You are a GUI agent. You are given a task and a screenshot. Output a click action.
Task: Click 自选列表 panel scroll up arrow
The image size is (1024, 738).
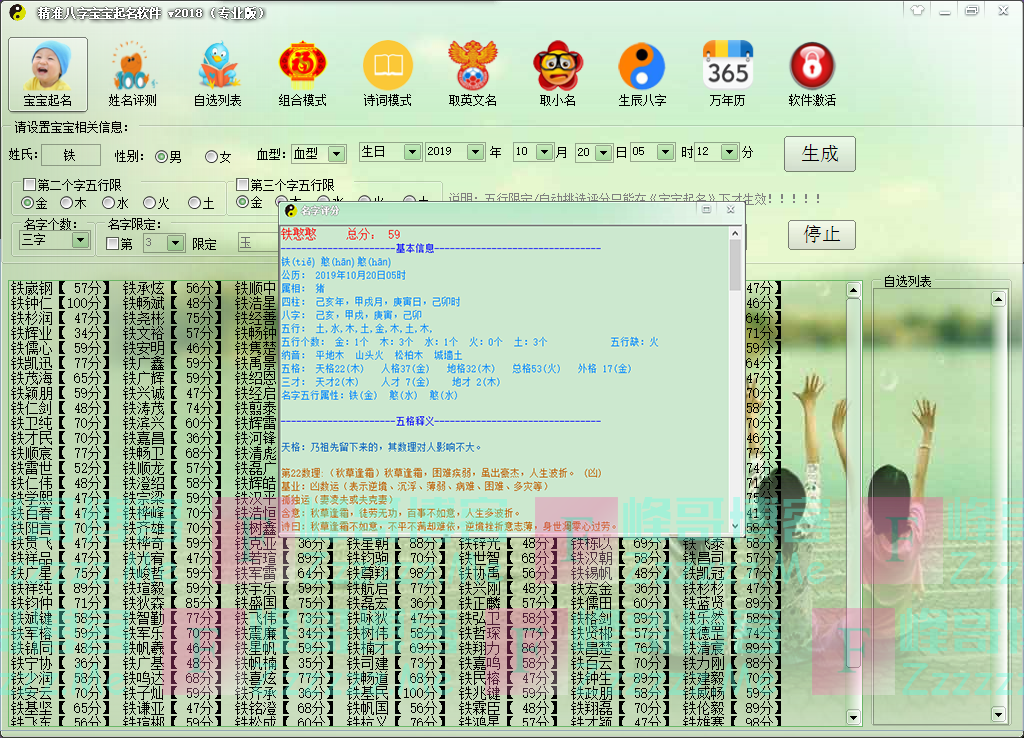point(999,299)
